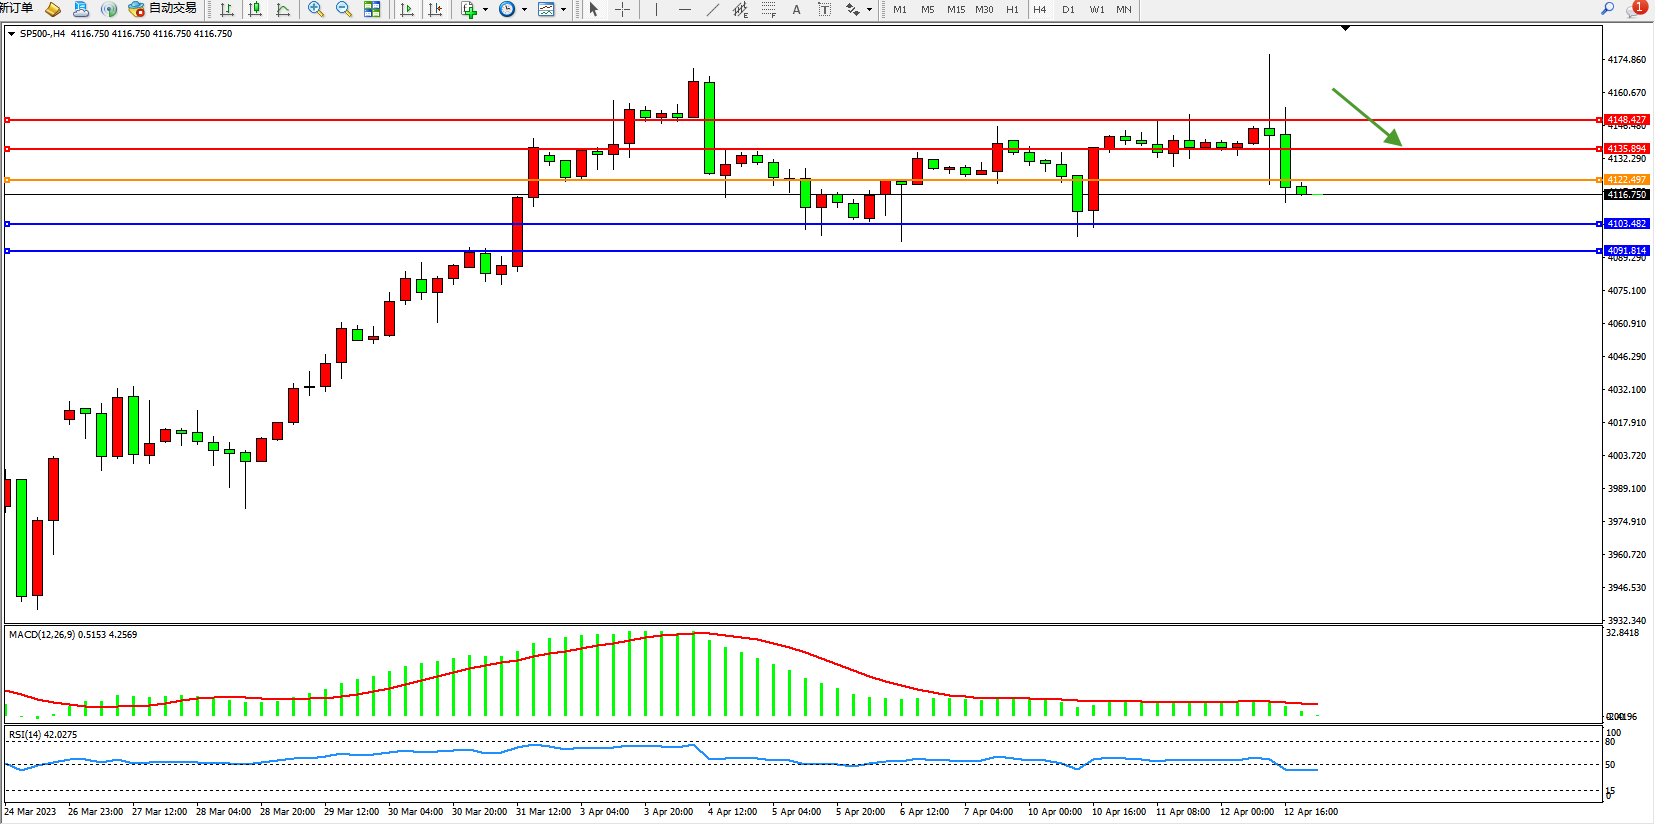This screenshot has width=1655, height=825.
Task: Open the notifications chat bubble with badge
Action: pyautogui.click(x=1636, y=9)
